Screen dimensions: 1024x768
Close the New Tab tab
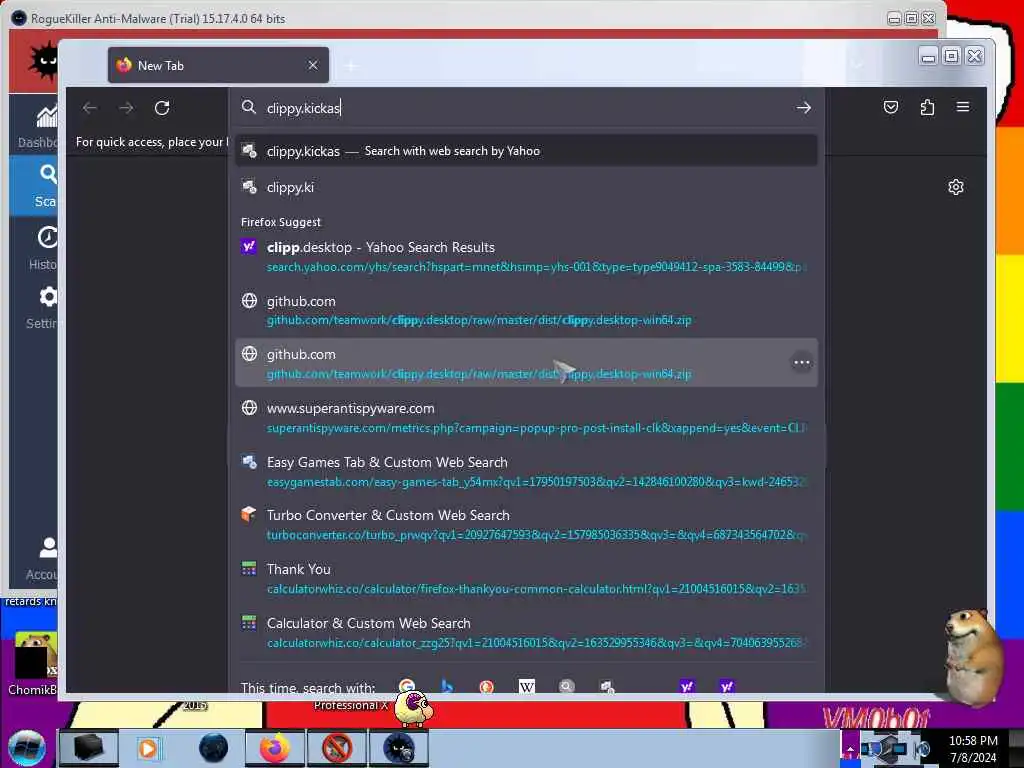313,65
